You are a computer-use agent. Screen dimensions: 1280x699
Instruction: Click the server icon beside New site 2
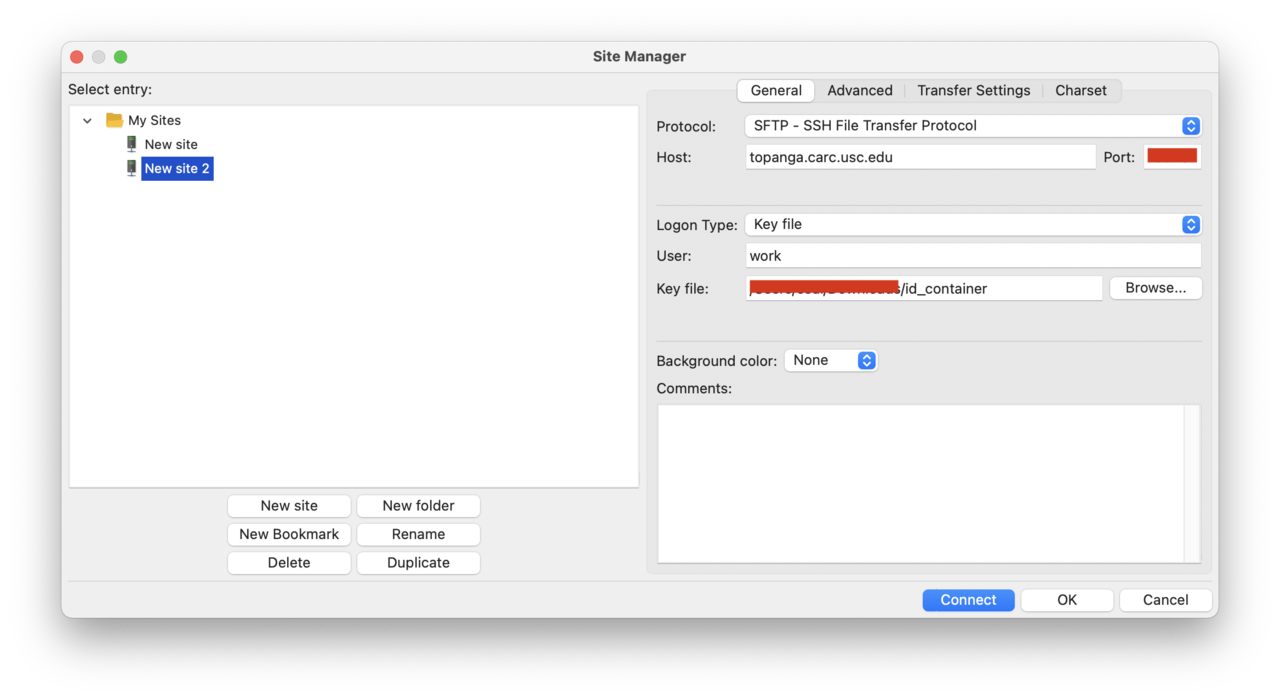[131, 168]
